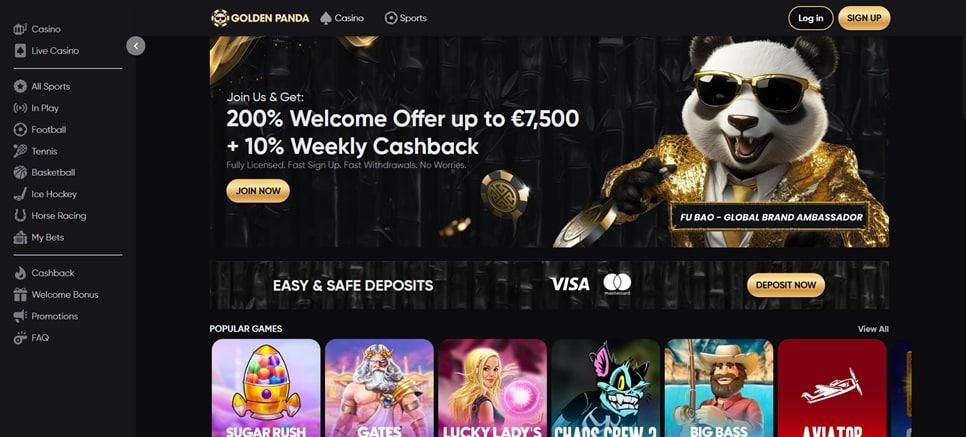View My Bets page

pyautogui.click(x=39, y=237)
